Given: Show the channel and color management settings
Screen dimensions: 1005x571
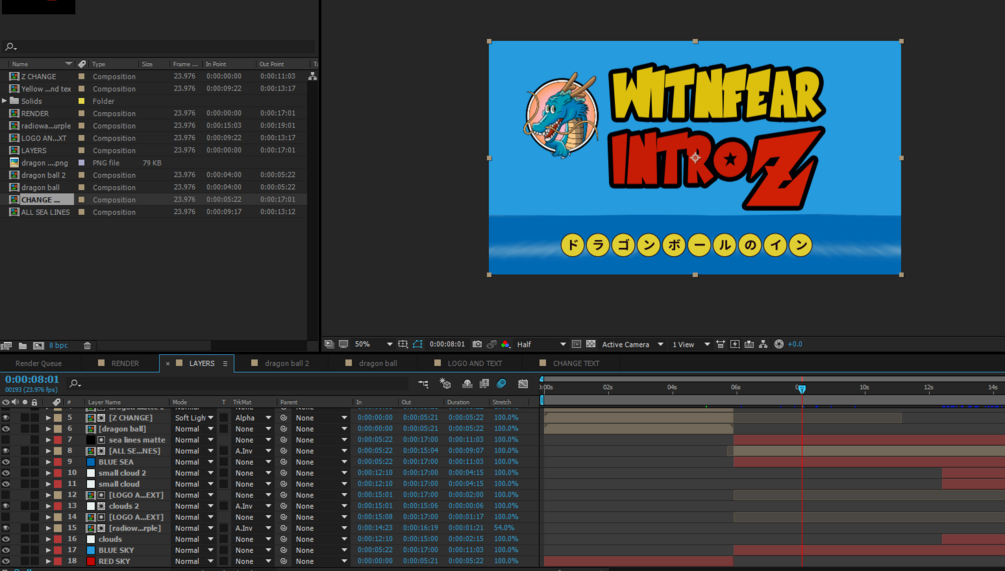Looking at the screenshot, I should (x=506, y=344).
